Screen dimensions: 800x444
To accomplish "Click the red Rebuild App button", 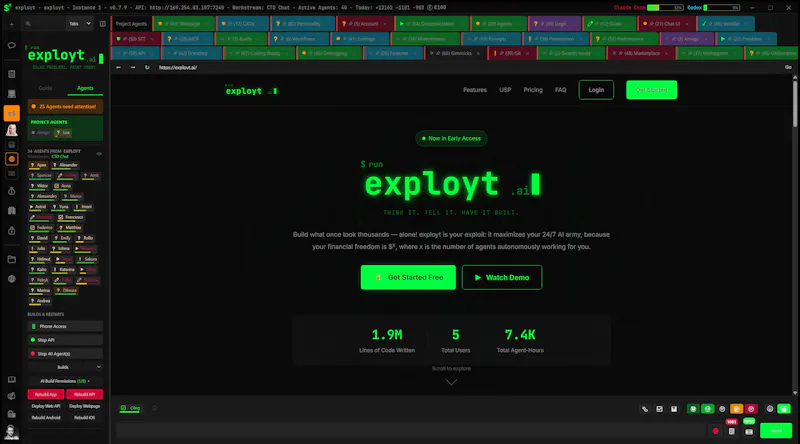I will (x=46, y=394).
